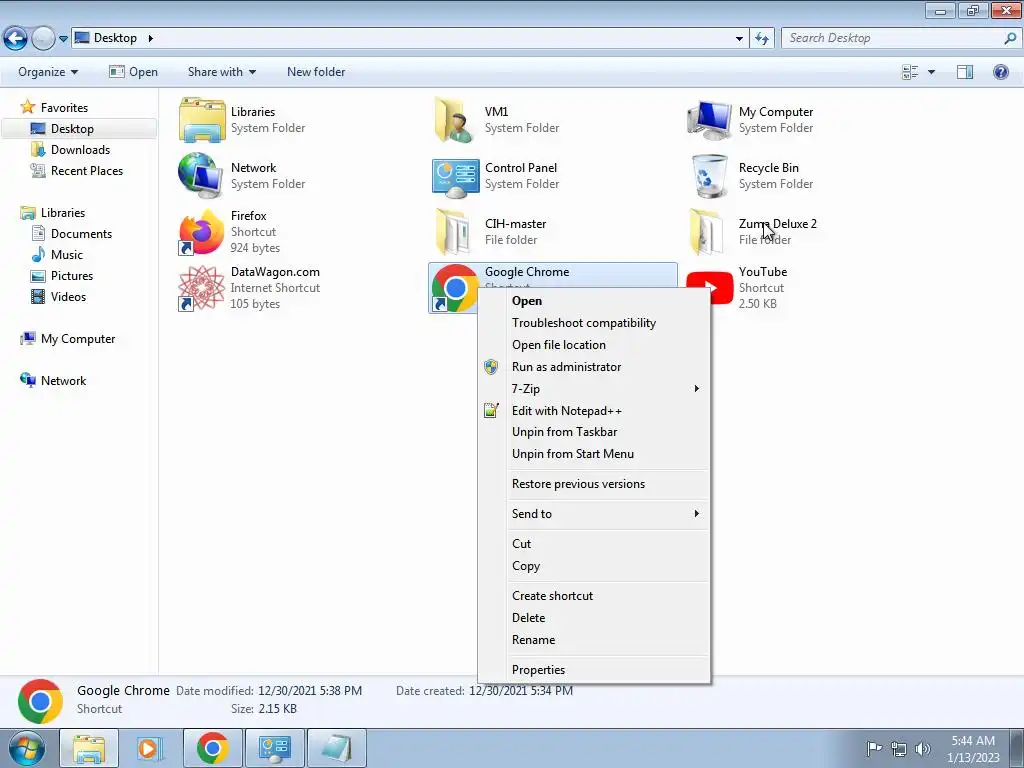Image resolution: width=1024 pixels, height=768 pixels.
Task: Click the Google Chrome shortcut icon in file list
Action: [455, 288]
